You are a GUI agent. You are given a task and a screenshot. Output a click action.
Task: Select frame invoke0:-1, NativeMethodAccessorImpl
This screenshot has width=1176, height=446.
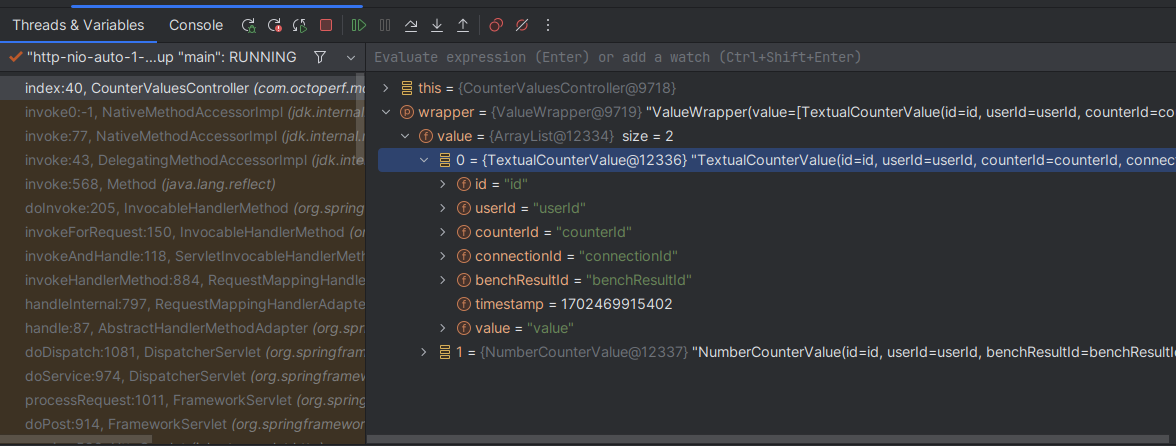182,112
